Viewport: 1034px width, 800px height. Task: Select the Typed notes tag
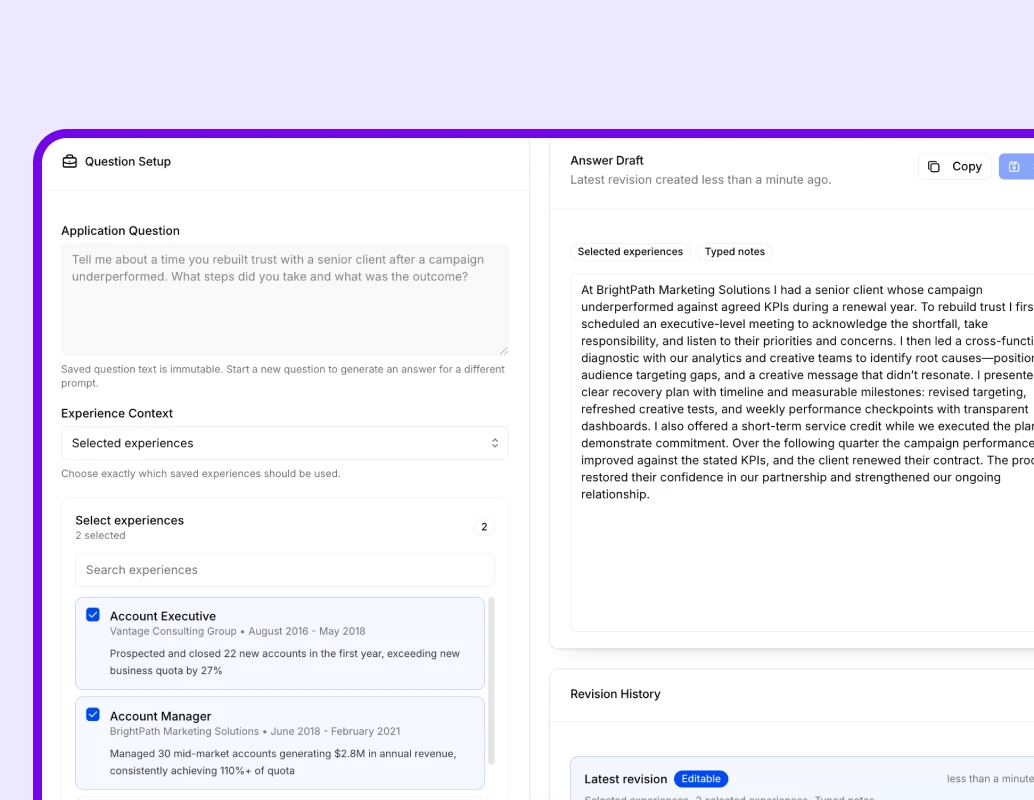point(735,252)
